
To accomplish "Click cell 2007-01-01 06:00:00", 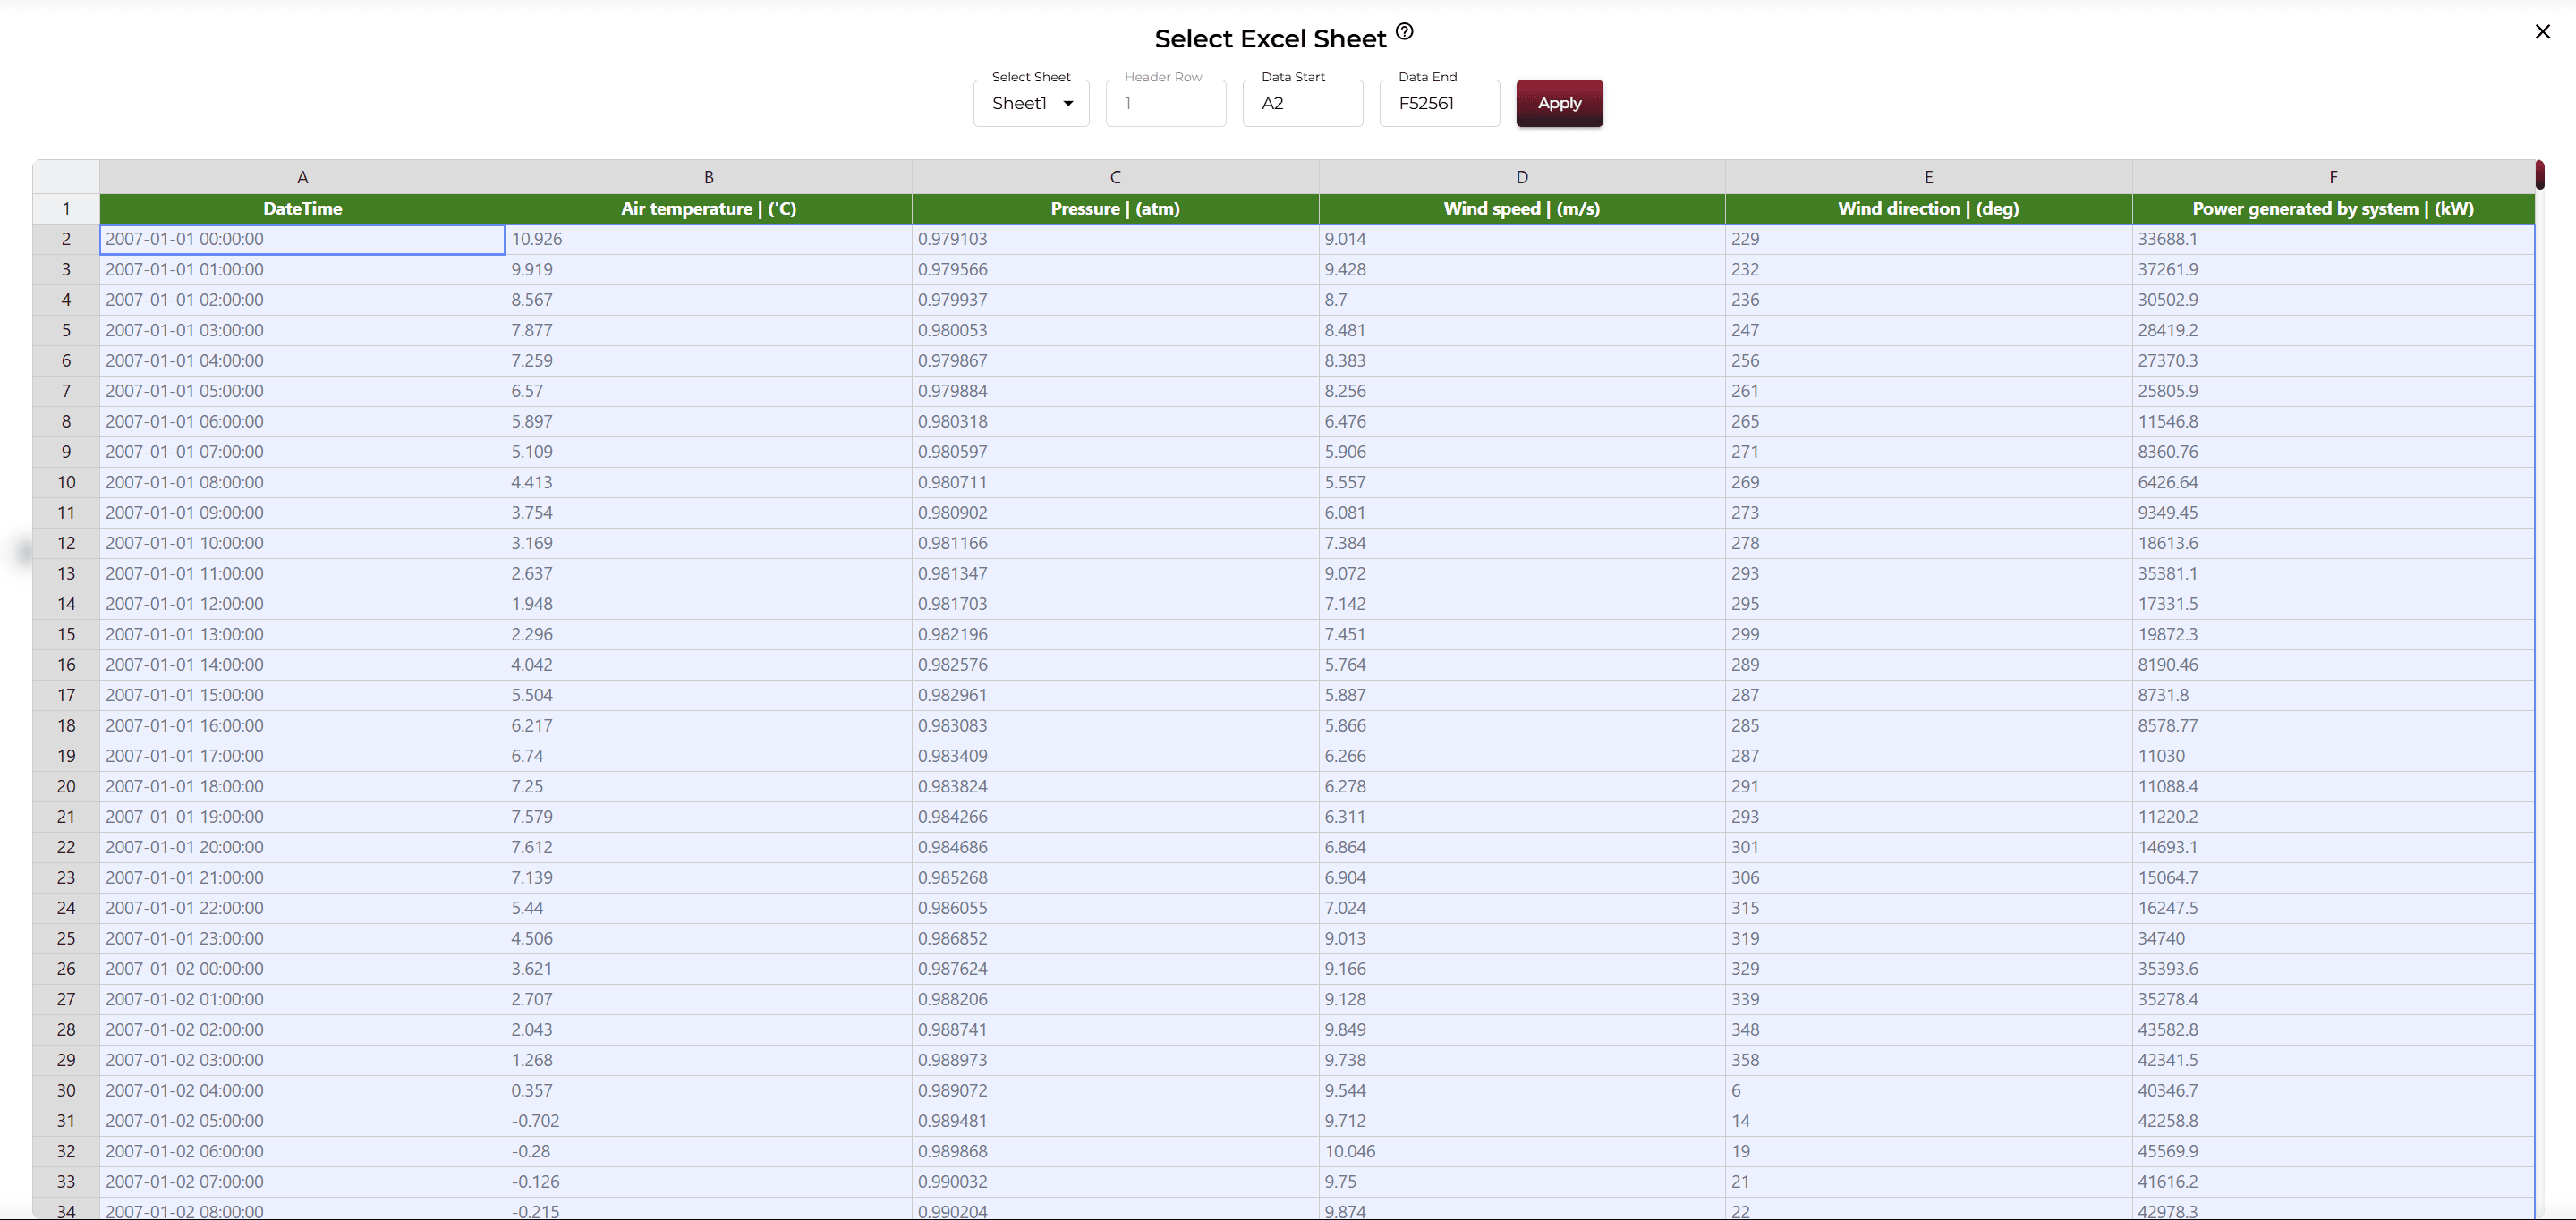I will pyautogui.click(x=302, y=421).
